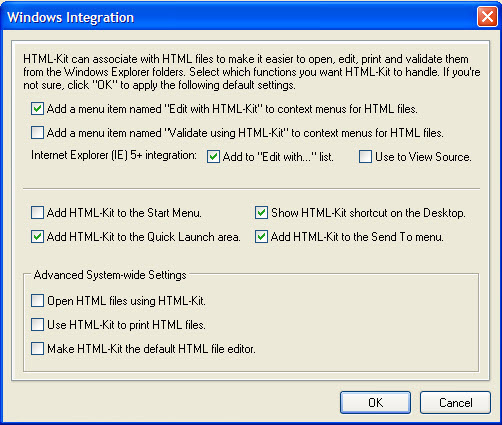This screenshot has width=502, height=425.
Task: Click the "Make HTML-Kit the default HTML file editor" text
Action: click(151, 349)
